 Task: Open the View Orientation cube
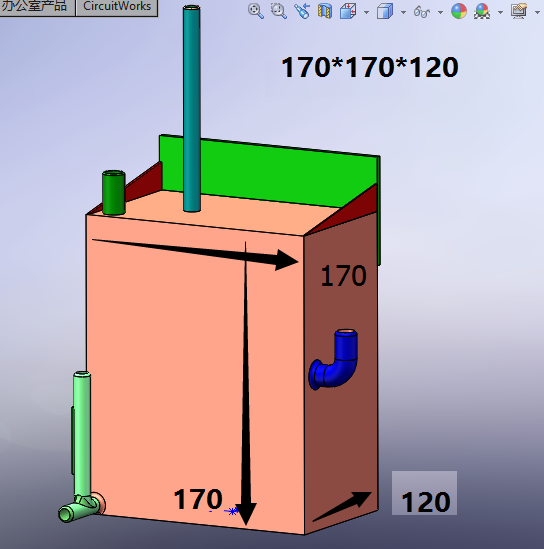pos(348,11)
